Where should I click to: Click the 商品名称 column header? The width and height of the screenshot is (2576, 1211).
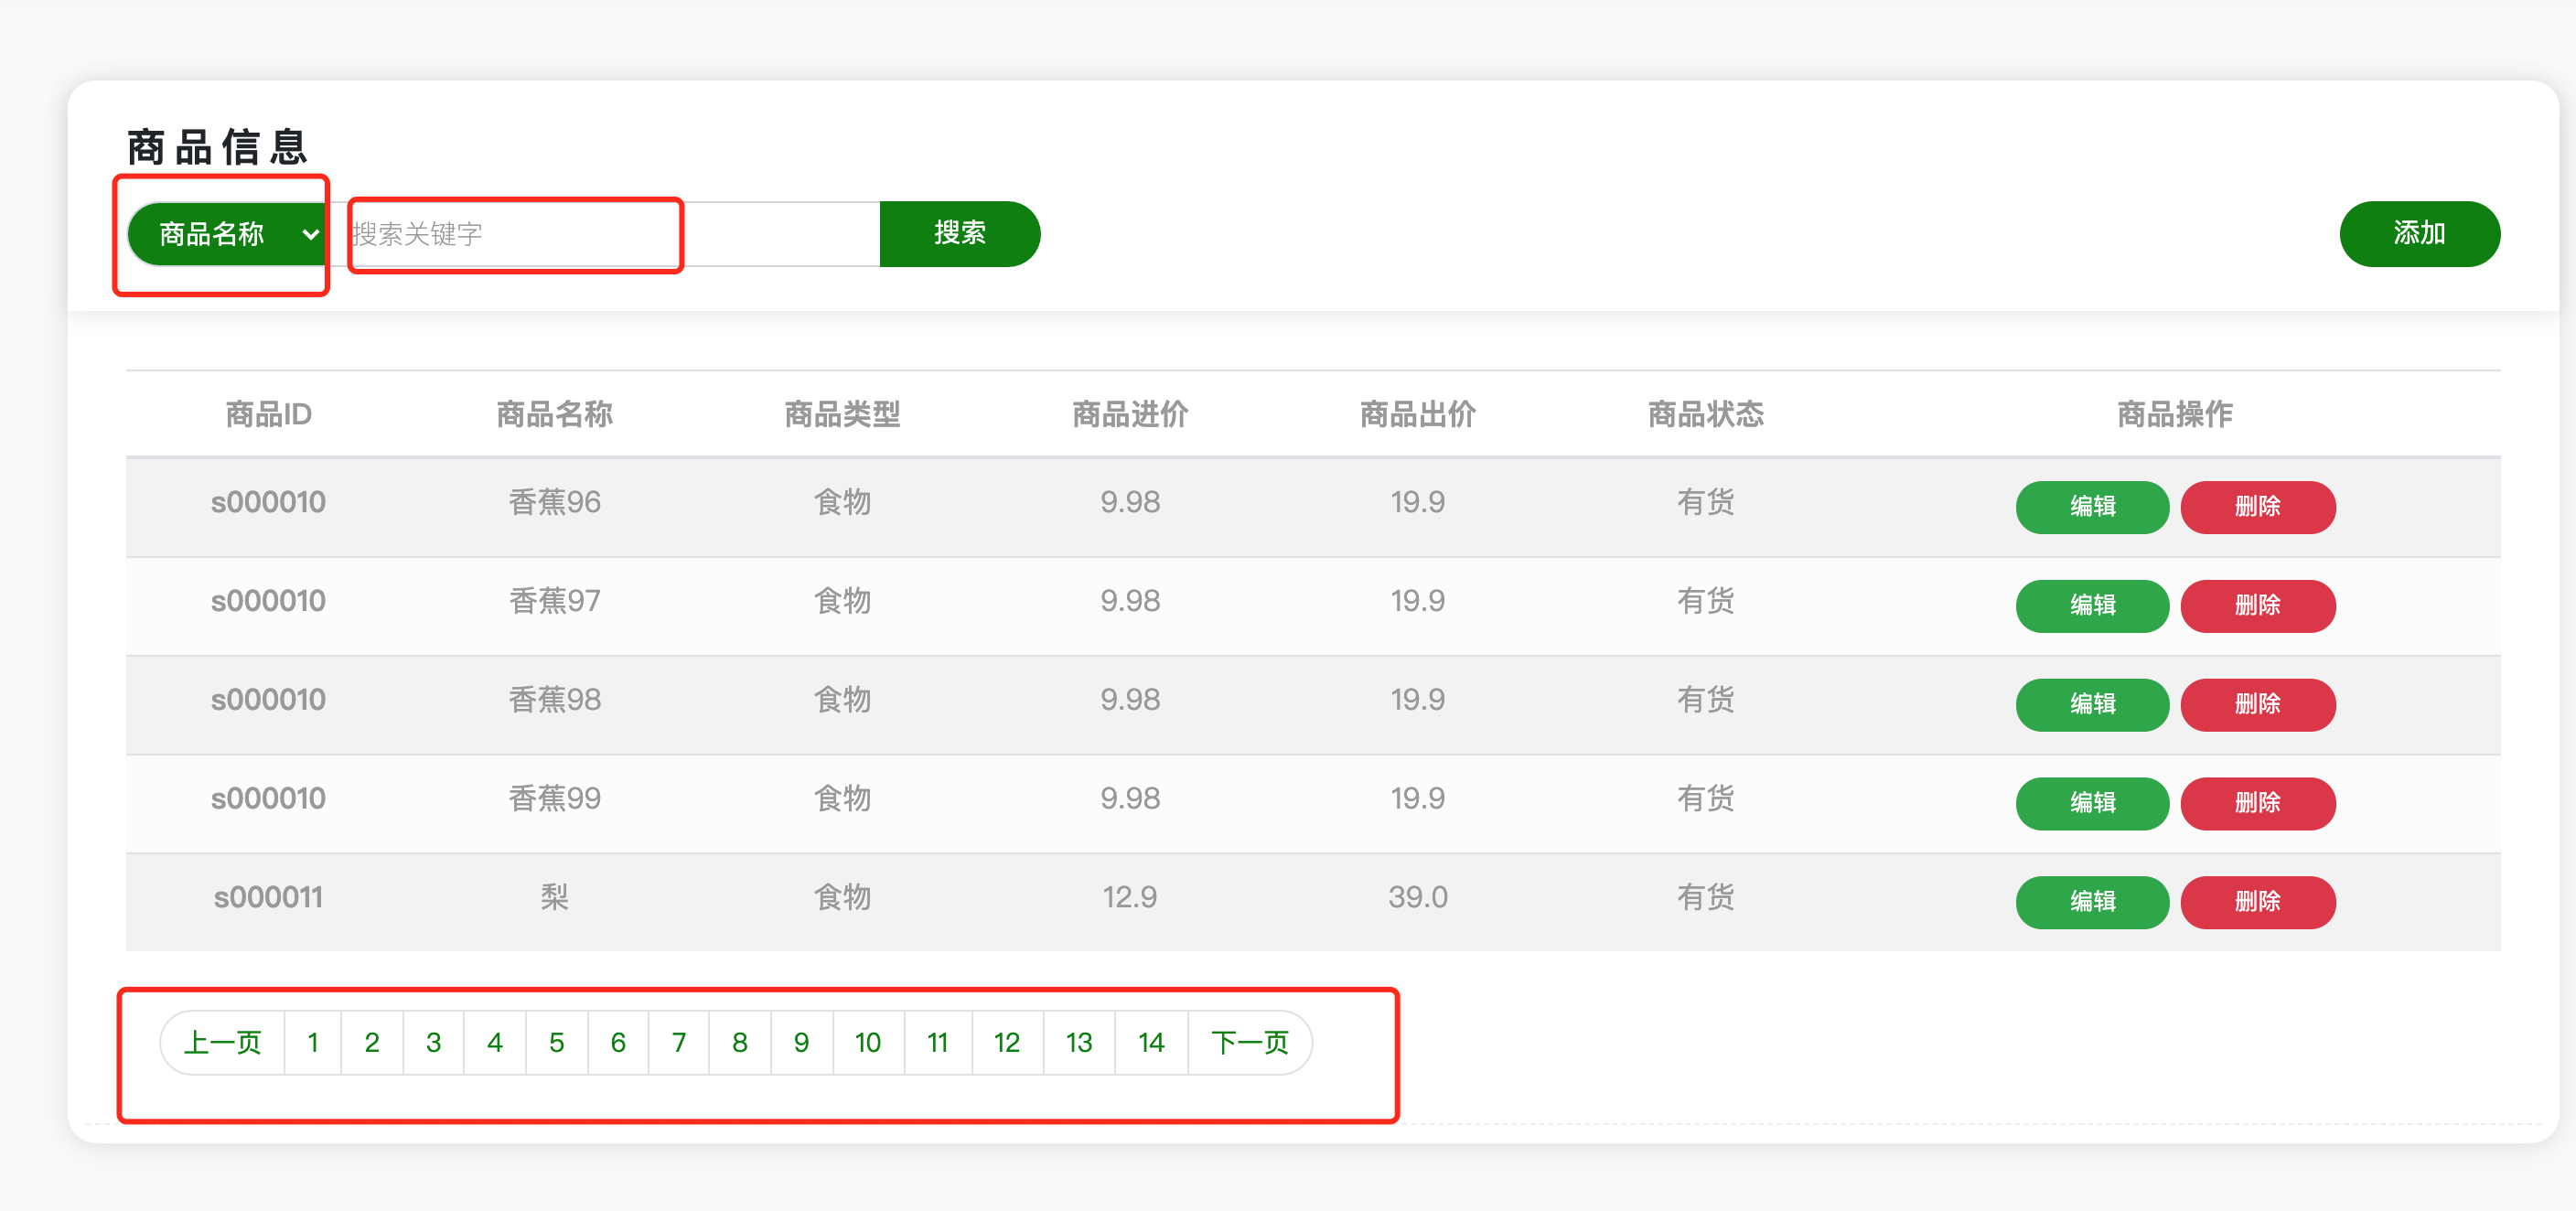(x=554, y=414)
